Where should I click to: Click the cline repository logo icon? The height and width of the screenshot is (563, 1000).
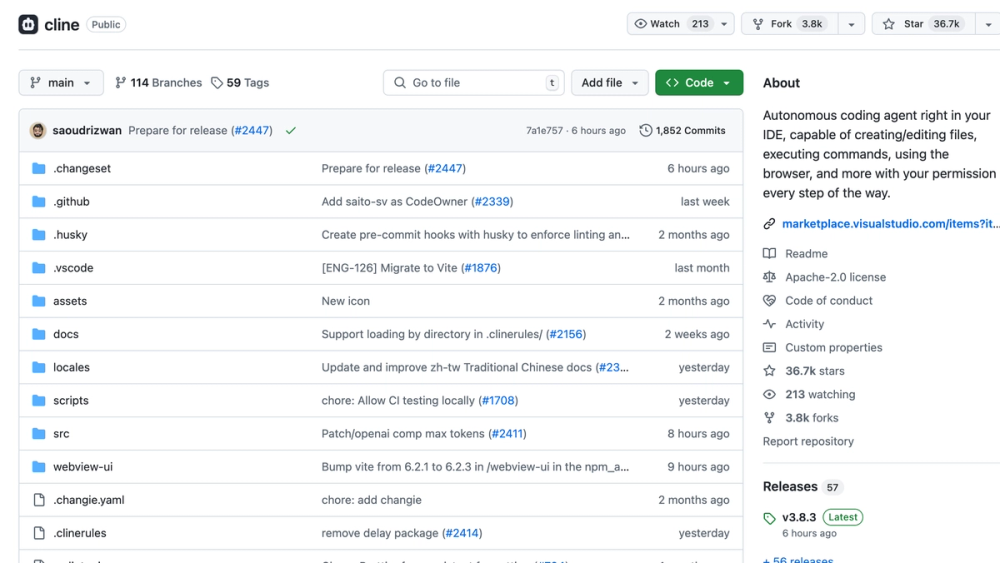click(x=28, y=24)
